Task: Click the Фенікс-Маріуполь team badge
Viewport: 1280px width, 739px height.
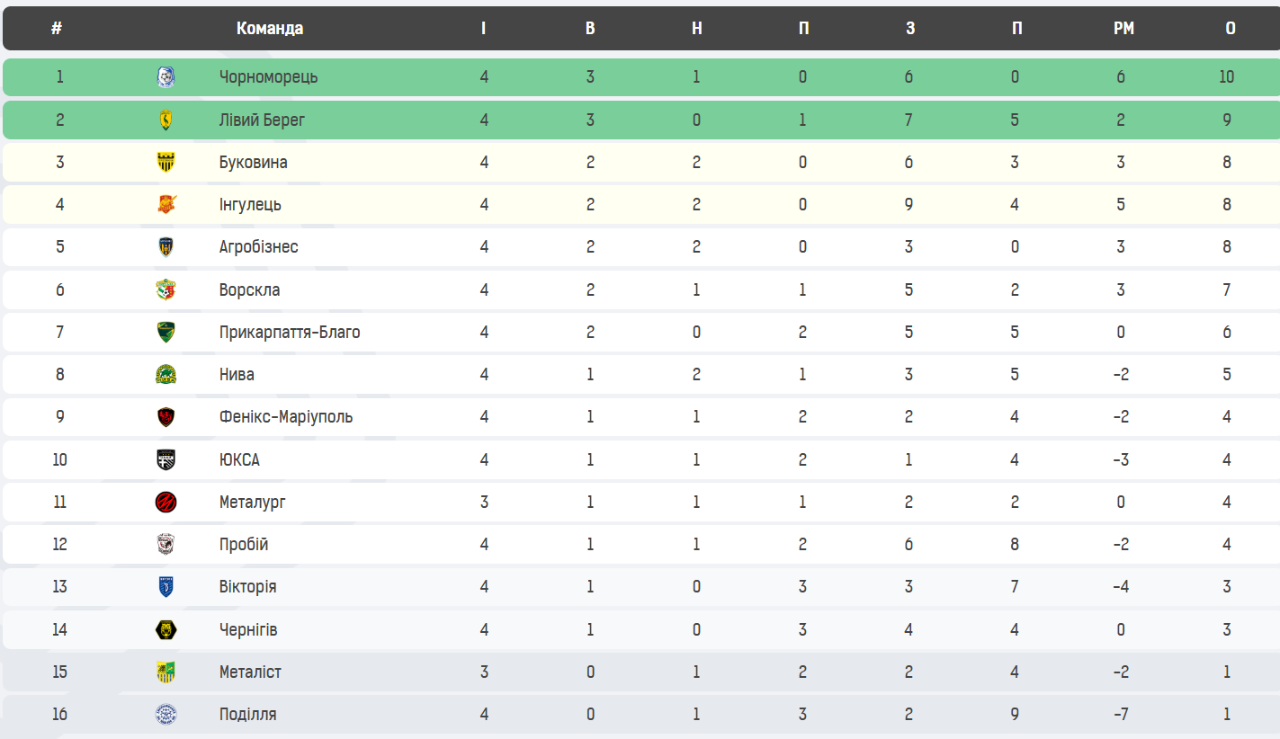Action: click(166, 417)
